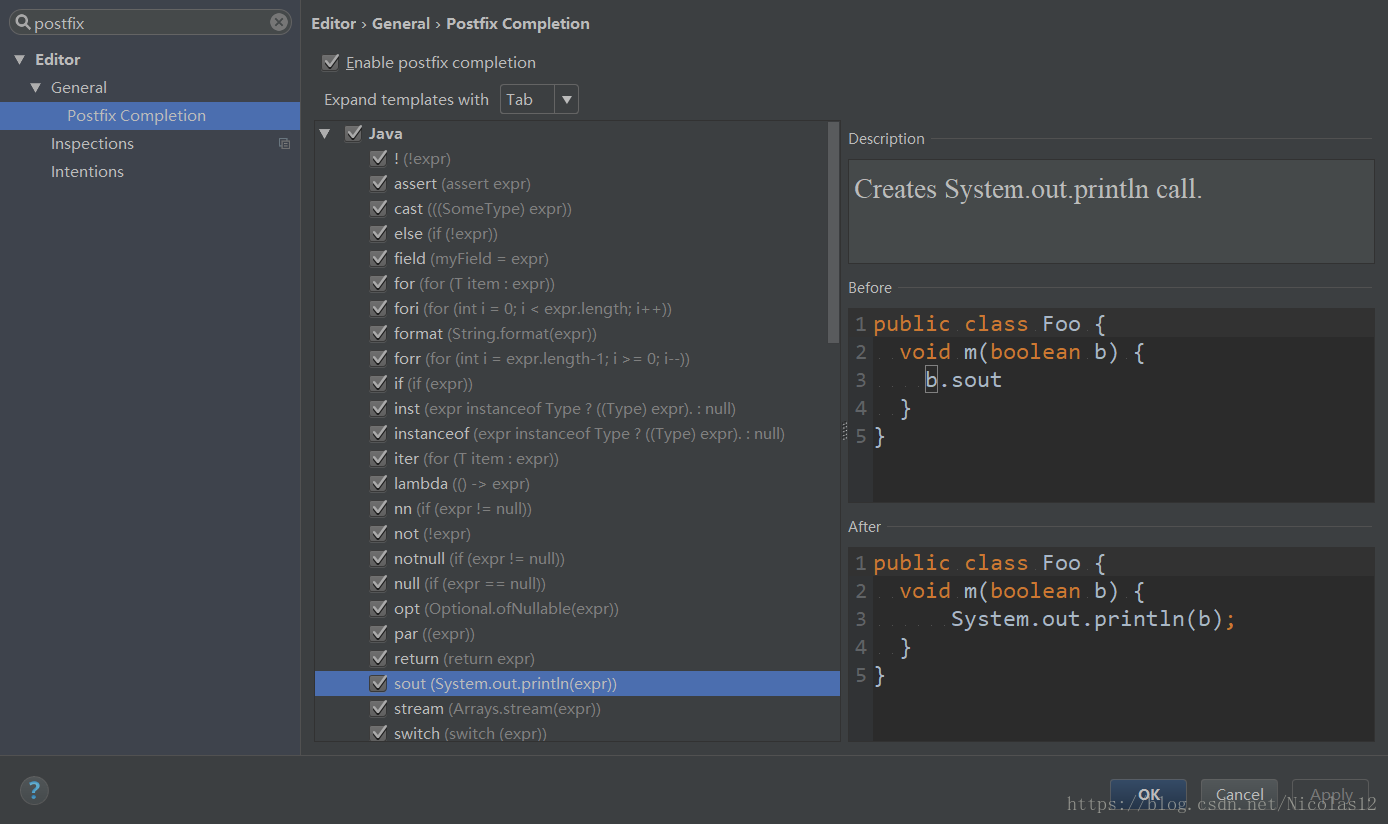Toggle Enable postfix completion checkbox
Image resolution: width=1388 pixels, height=824 pixels.
click(331, 62)
